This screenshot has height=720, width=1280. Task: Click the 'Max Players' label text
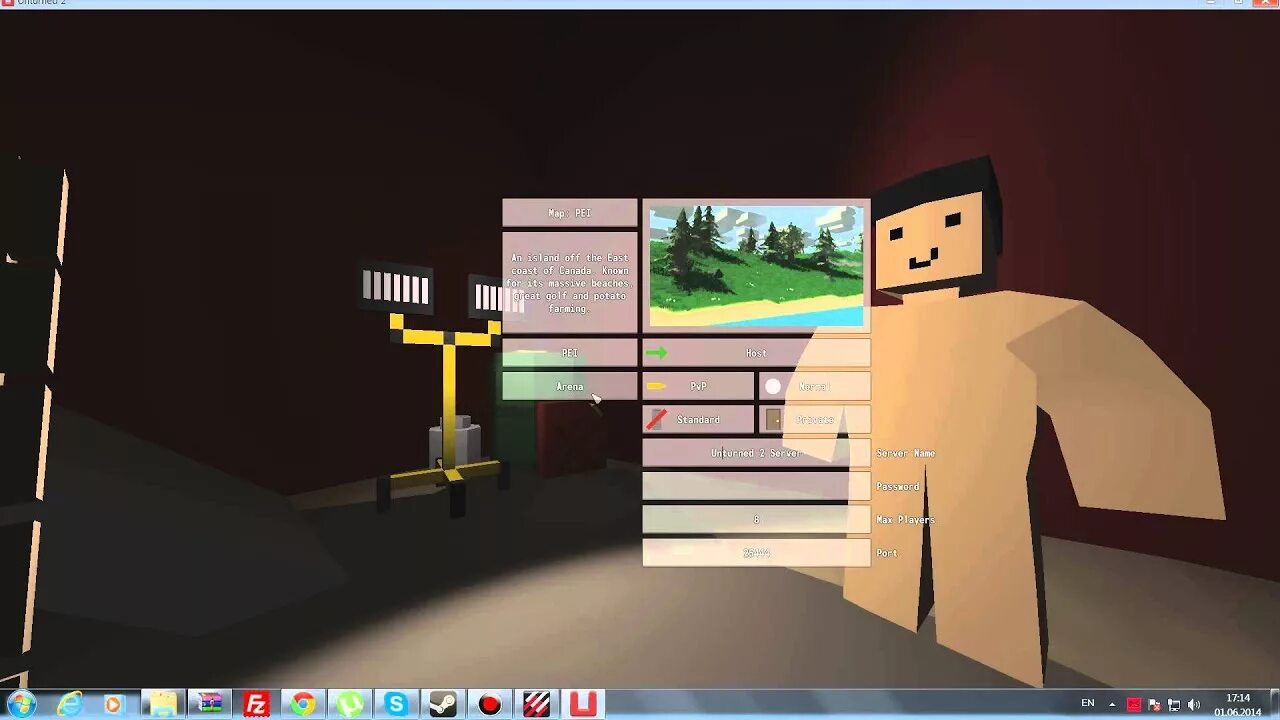pyautogui.click(x=905, y=520)
